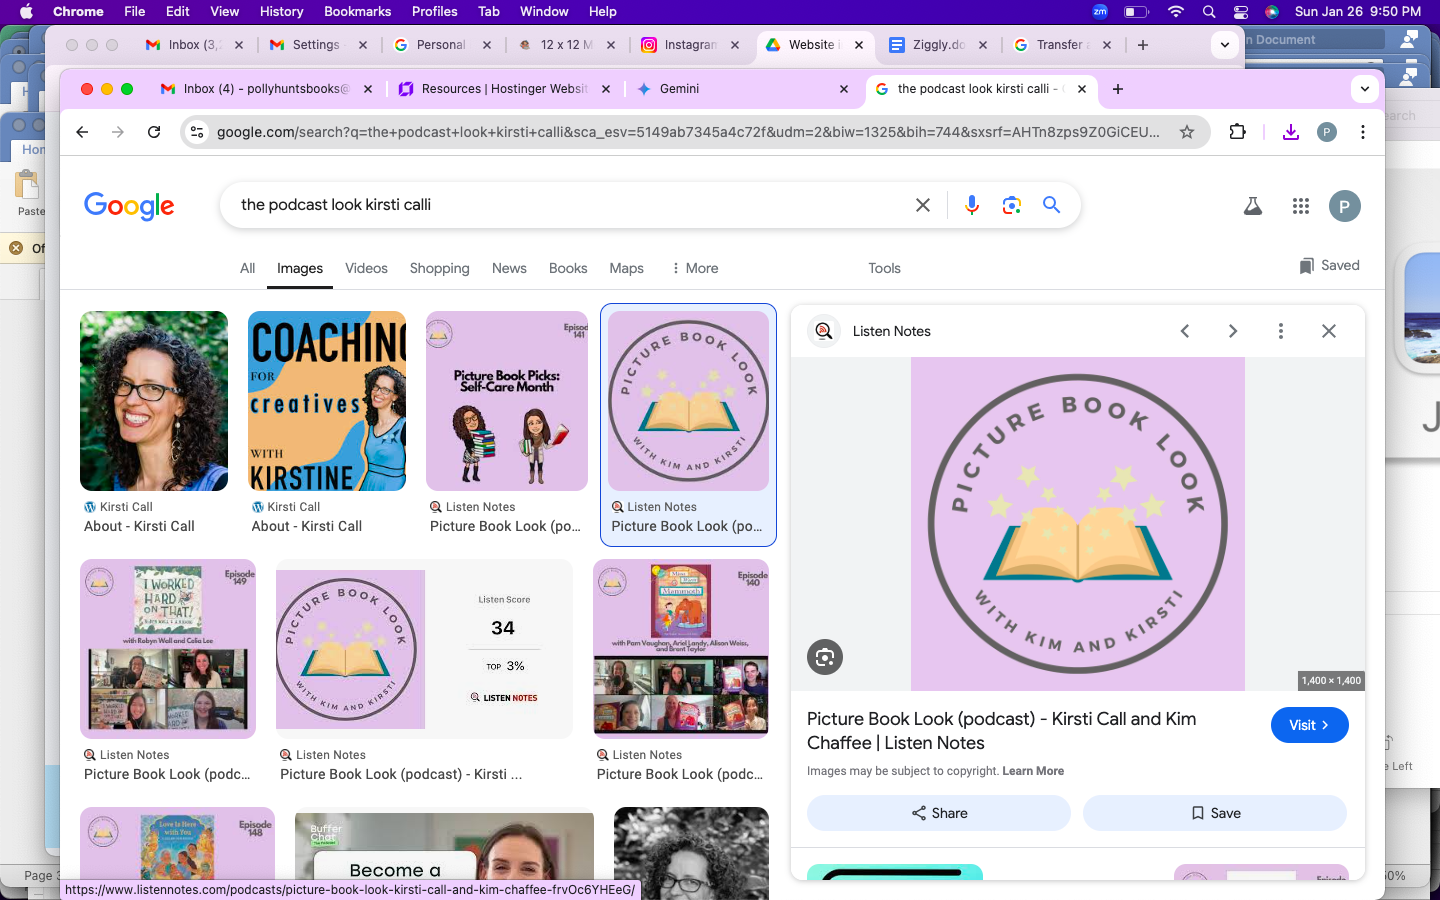Open the Ziggly.doc tab in background window
Screen dimensions: 1440x900
[x=940, y=45]
